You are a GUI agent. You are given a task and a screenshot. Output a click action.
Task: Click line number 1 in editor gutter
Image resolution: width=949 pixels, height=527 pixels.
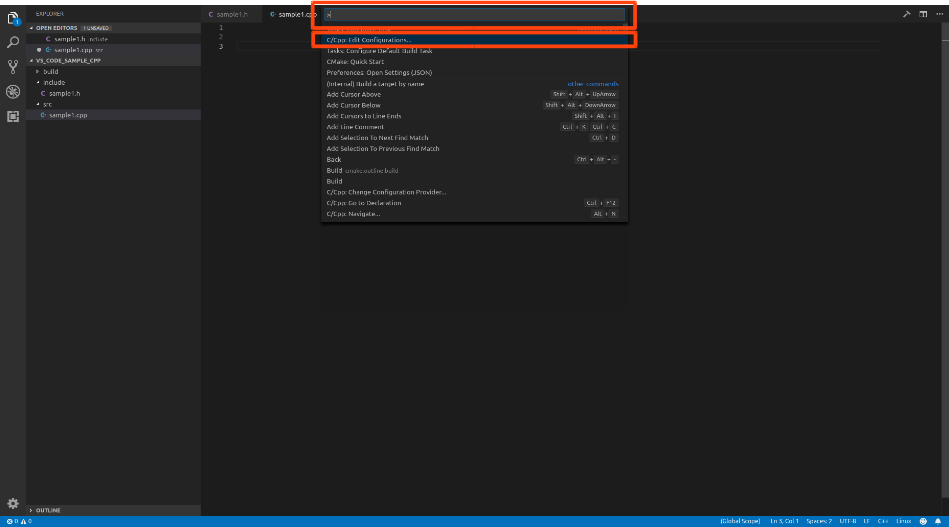coord(221,28)
